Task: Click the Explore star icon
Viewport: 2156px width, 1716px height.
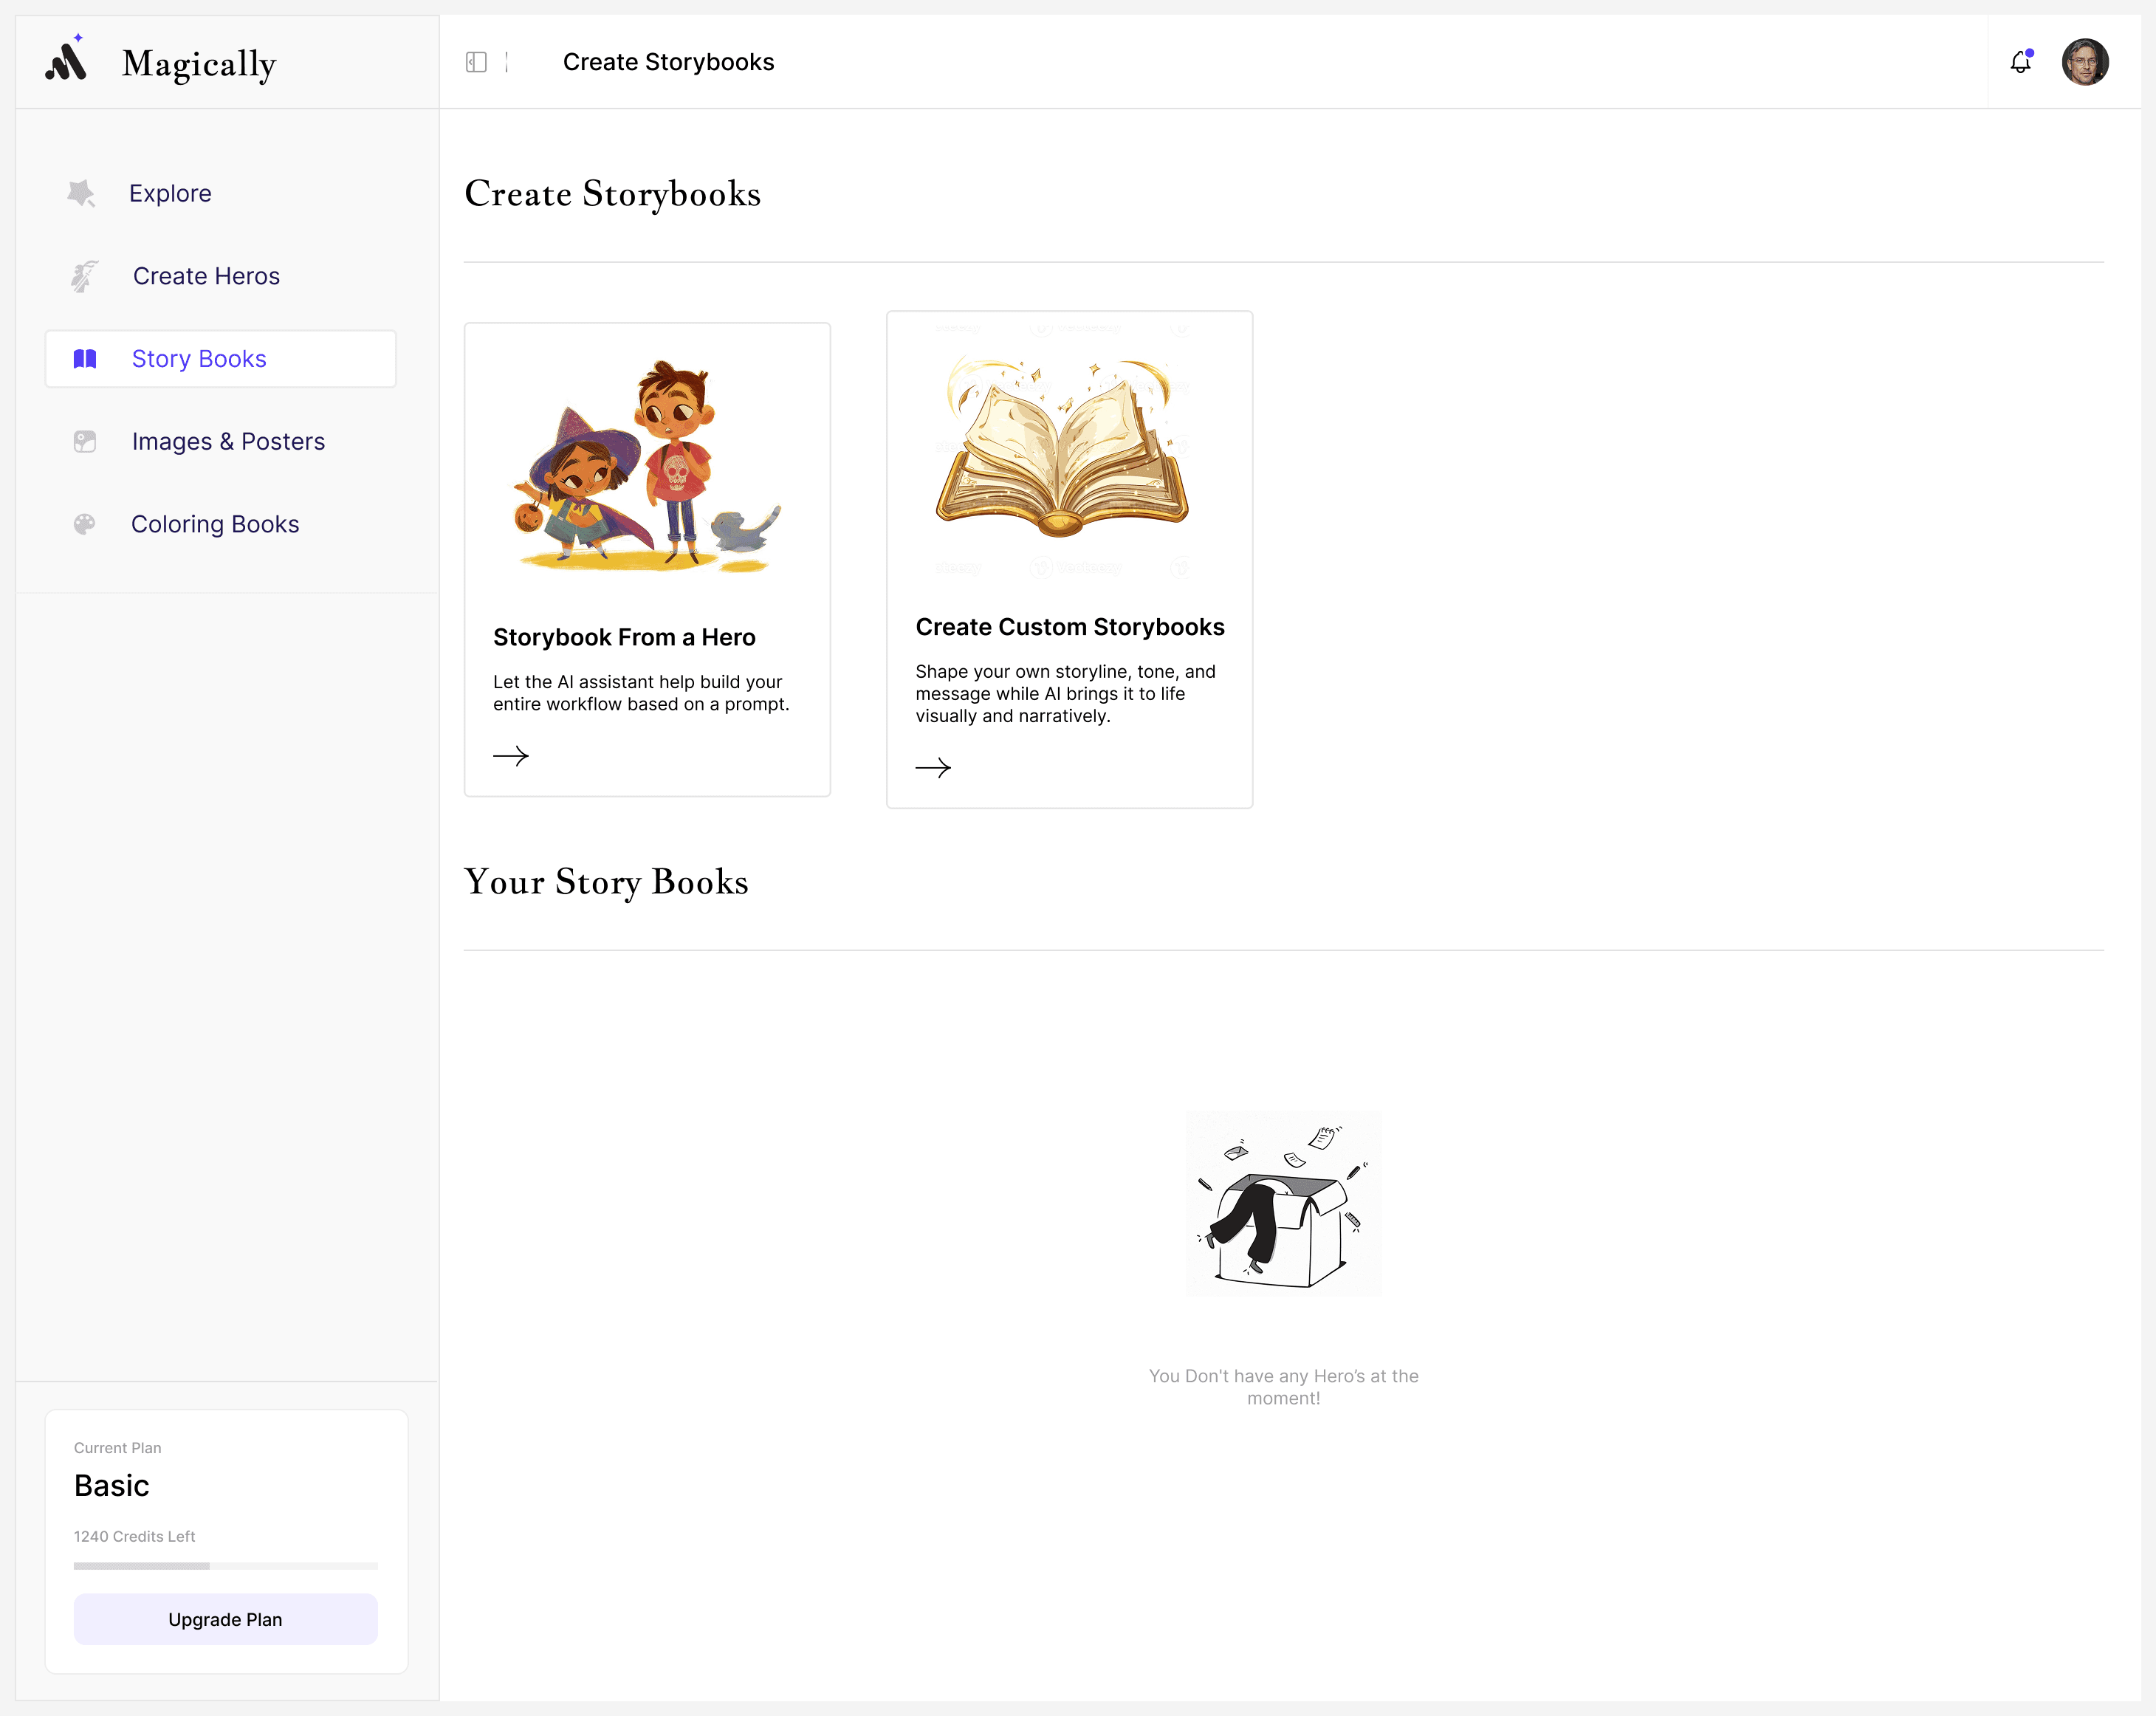Action: coord(81,193)
